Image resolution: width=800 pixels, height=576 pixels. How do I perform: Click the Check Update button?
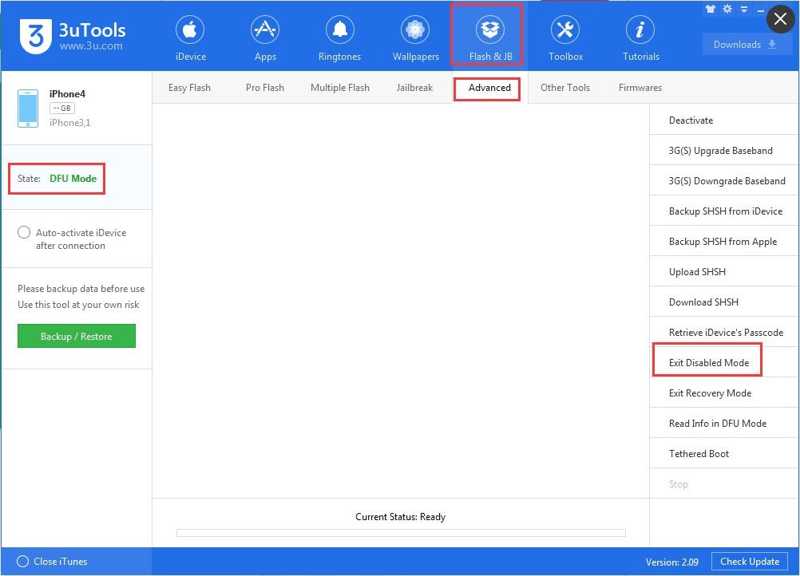coord(749,562)
